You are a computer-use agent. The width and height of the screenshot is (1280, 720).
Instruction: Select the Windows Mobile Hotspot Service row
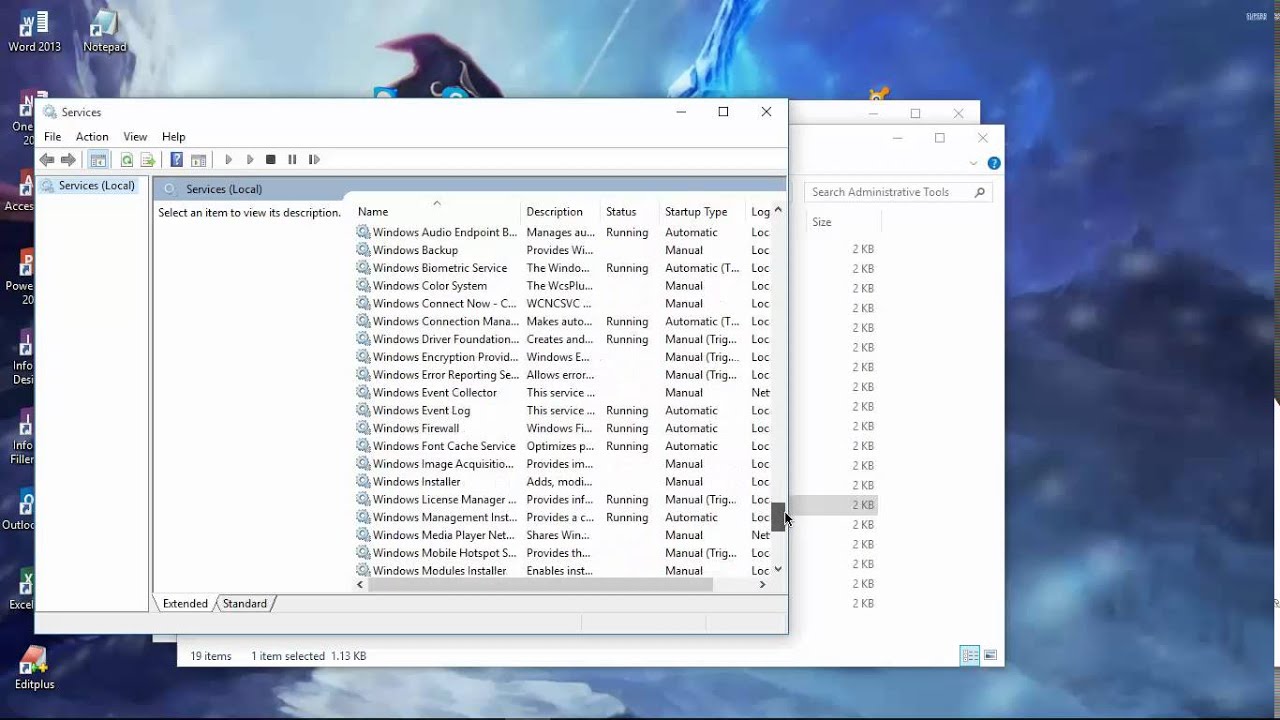[x=562, y=553]
